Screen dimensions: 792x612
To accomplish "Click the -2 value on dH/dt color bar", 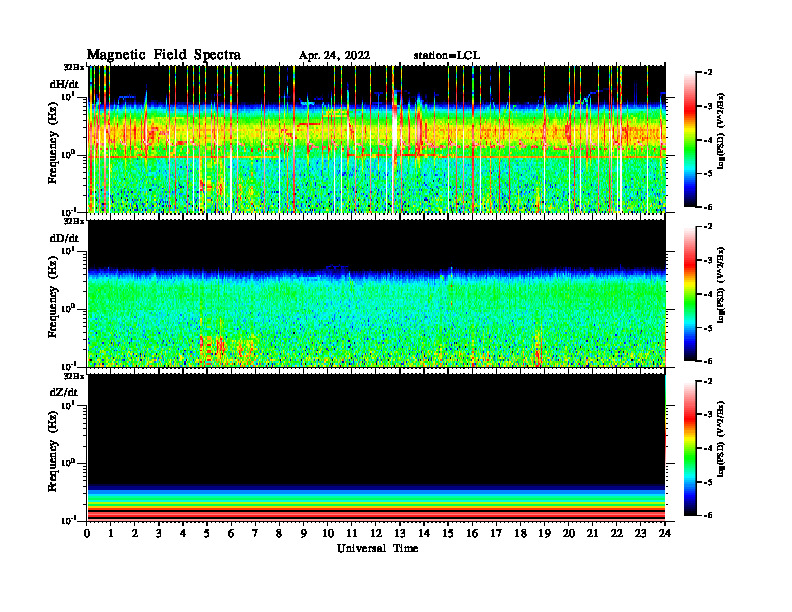I will coord(708,73).
